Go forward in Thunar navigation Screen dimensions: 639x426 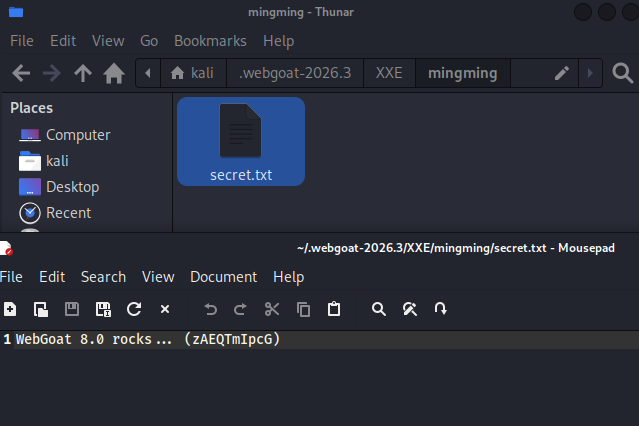52,73
